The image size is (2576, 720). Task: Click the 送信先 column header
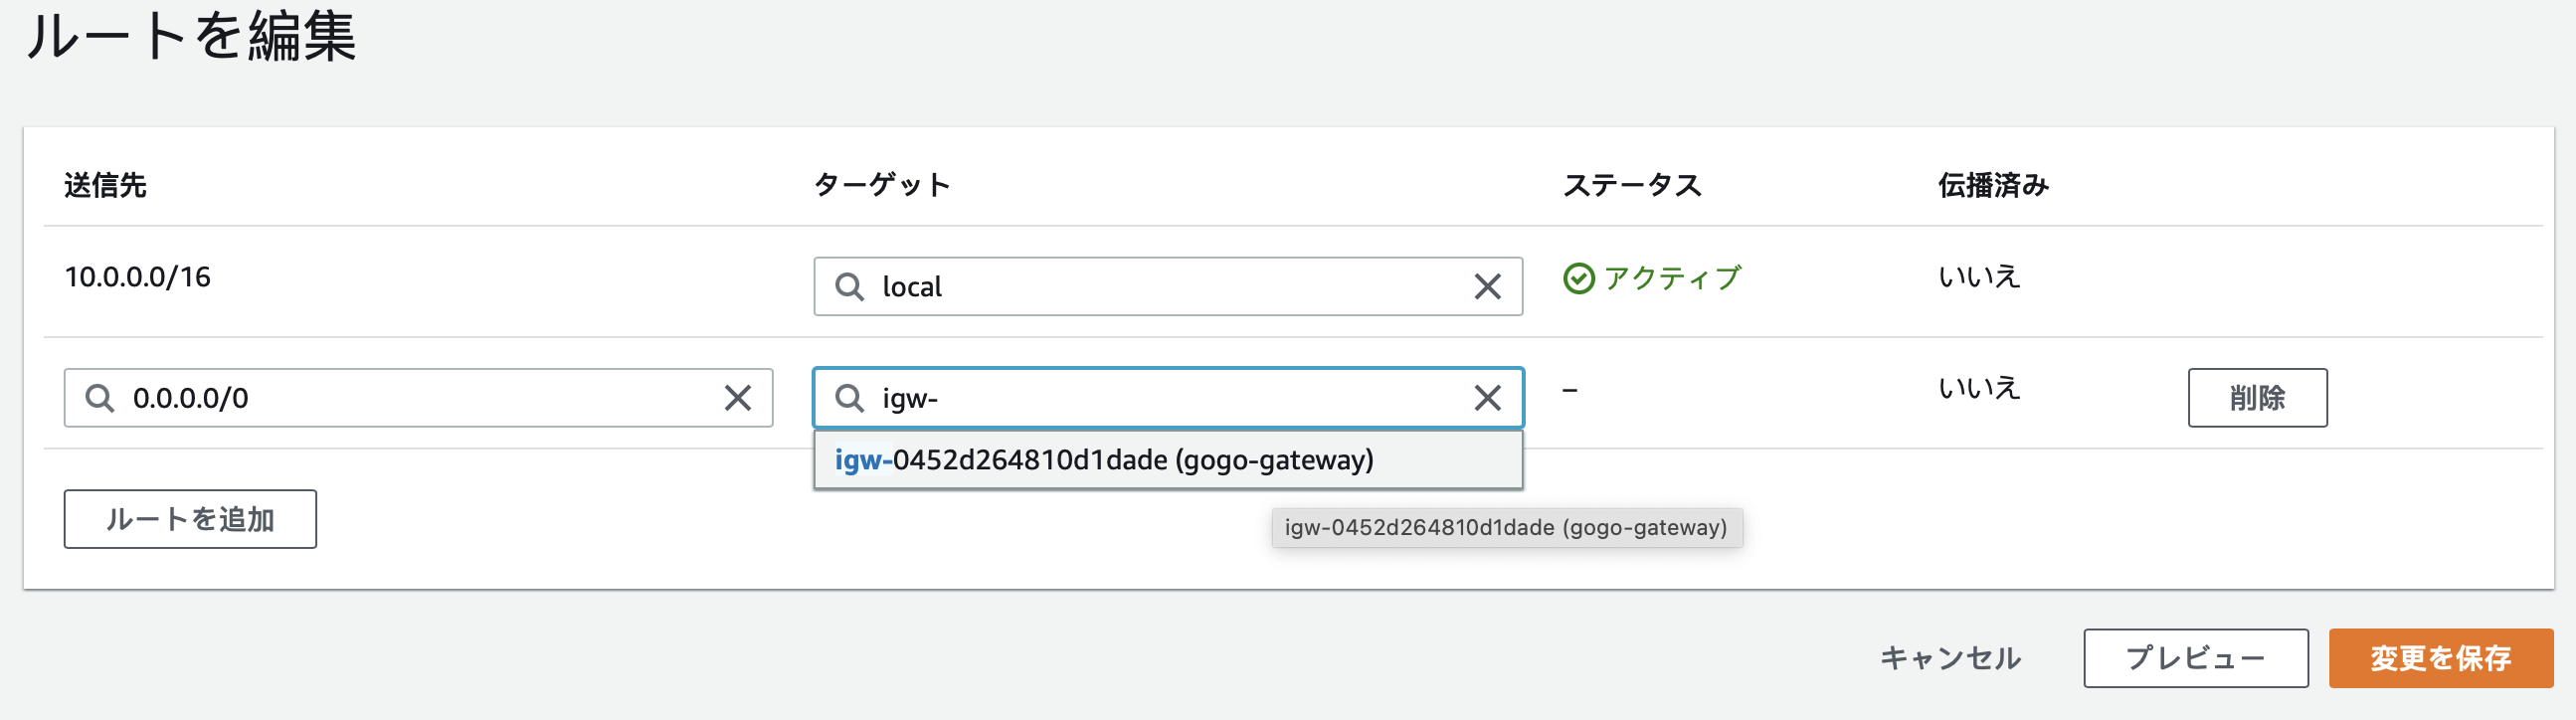pyautogui.click(x=105, y=185)
